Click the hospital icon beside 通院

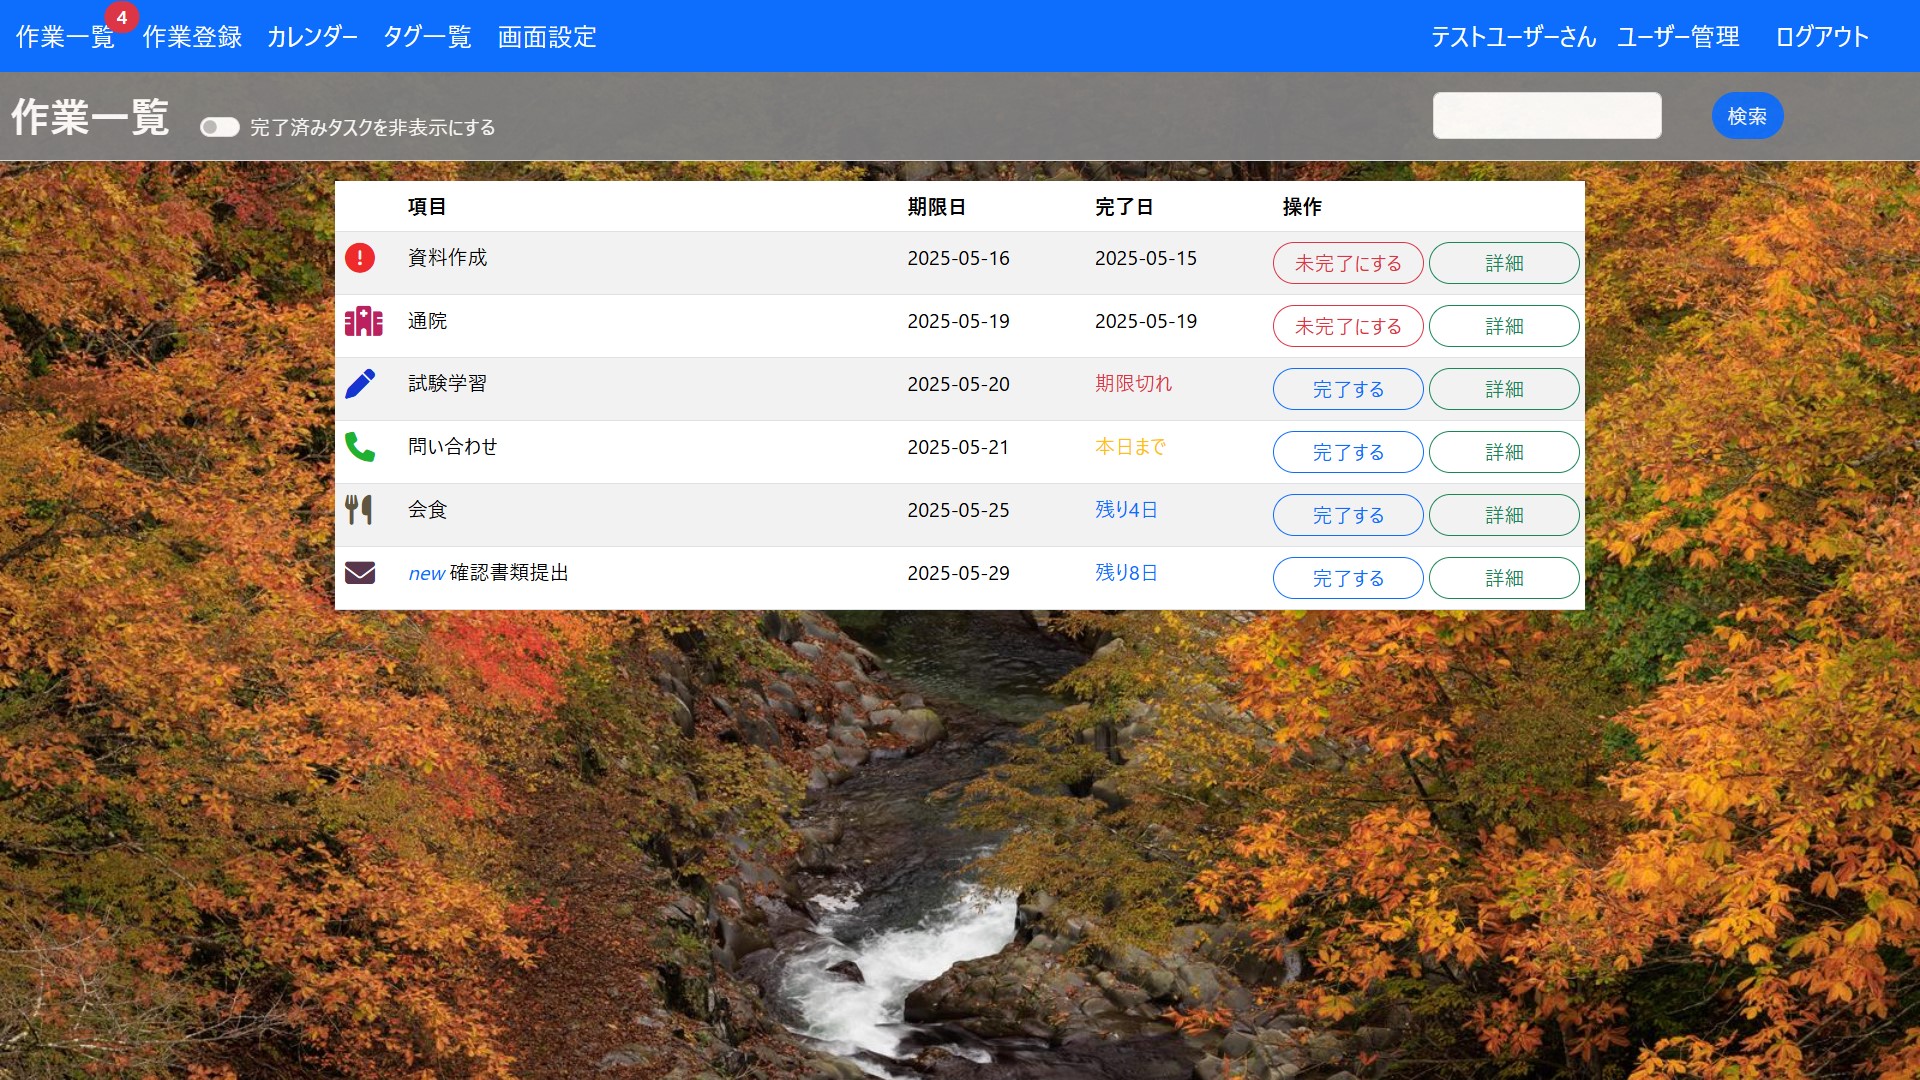(x=363, y=321)
